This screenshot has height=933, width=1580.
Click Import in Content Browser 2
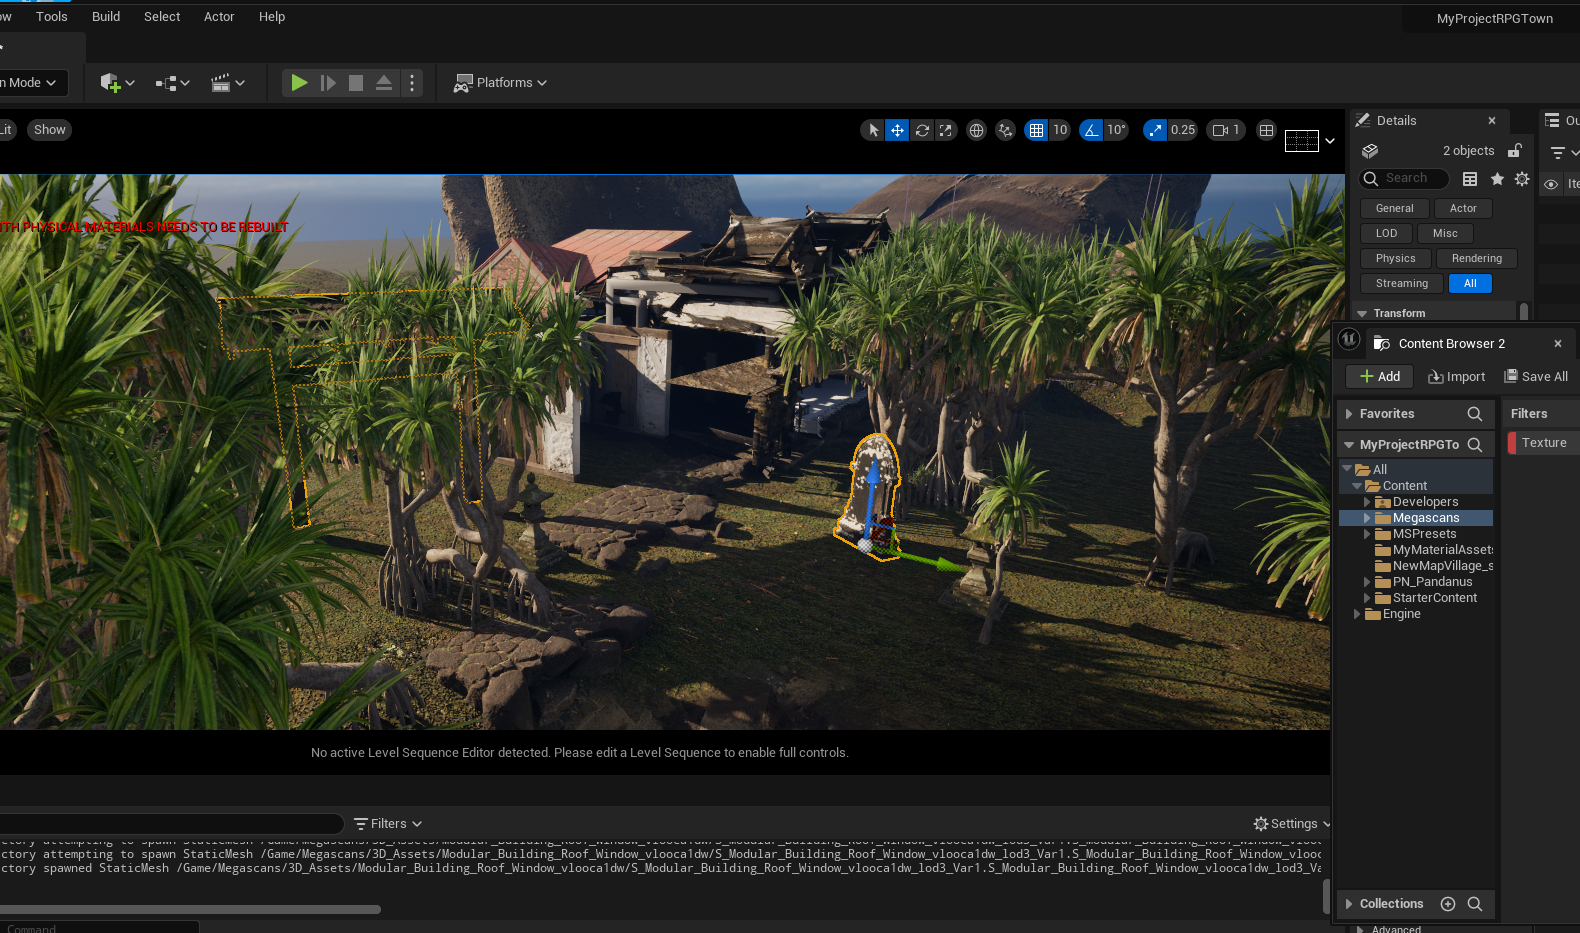[1456, 376]
